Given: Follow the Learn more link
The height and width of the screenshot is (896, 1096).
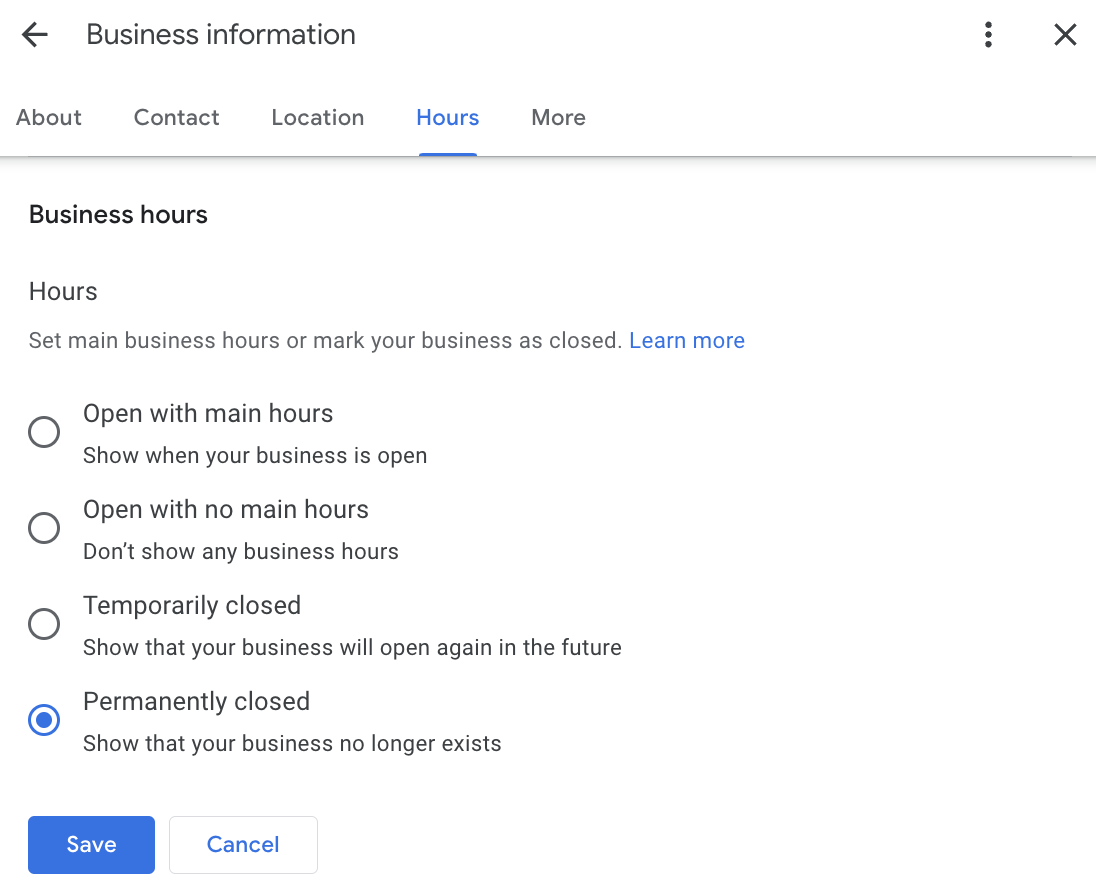Looking at the screenshot, I should [687, 341].
